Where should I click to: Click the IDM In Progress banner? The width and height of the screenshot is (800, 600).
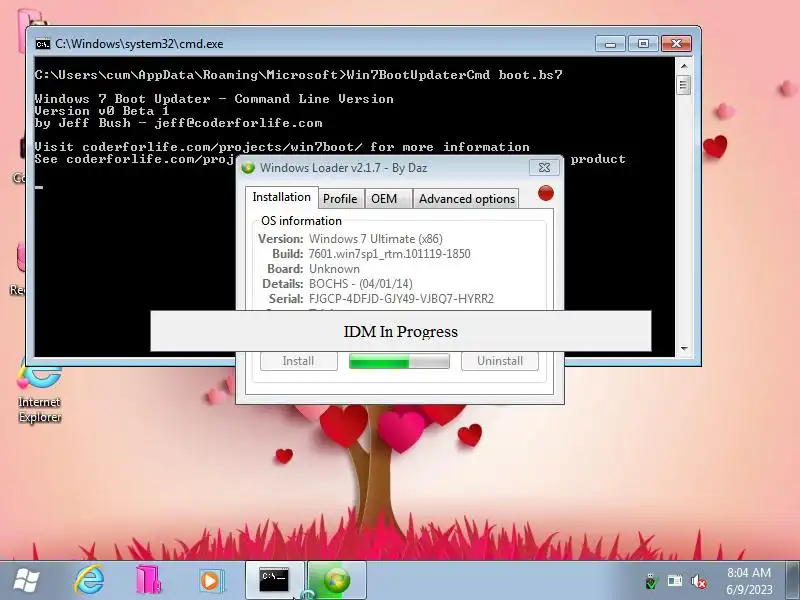tap(401, 331)
